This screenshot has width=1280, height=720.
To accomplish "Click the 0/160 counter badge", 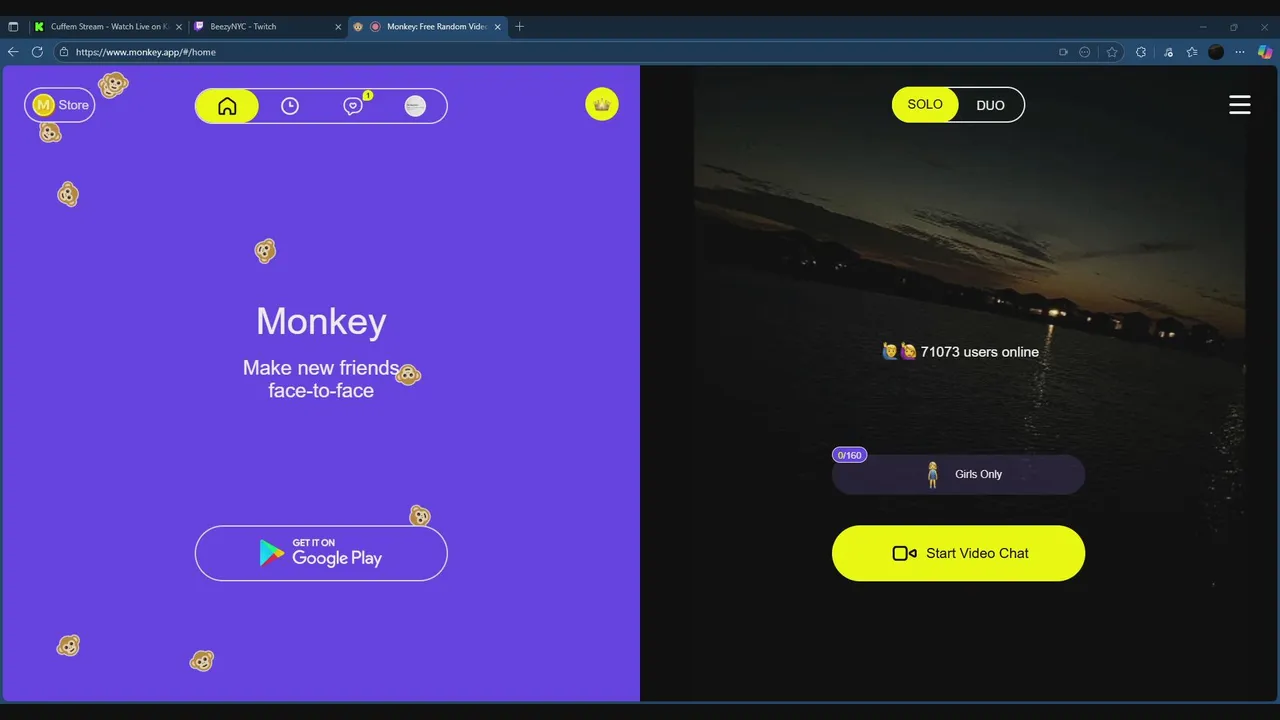I will pyautogui.click(x=849, y=455).
